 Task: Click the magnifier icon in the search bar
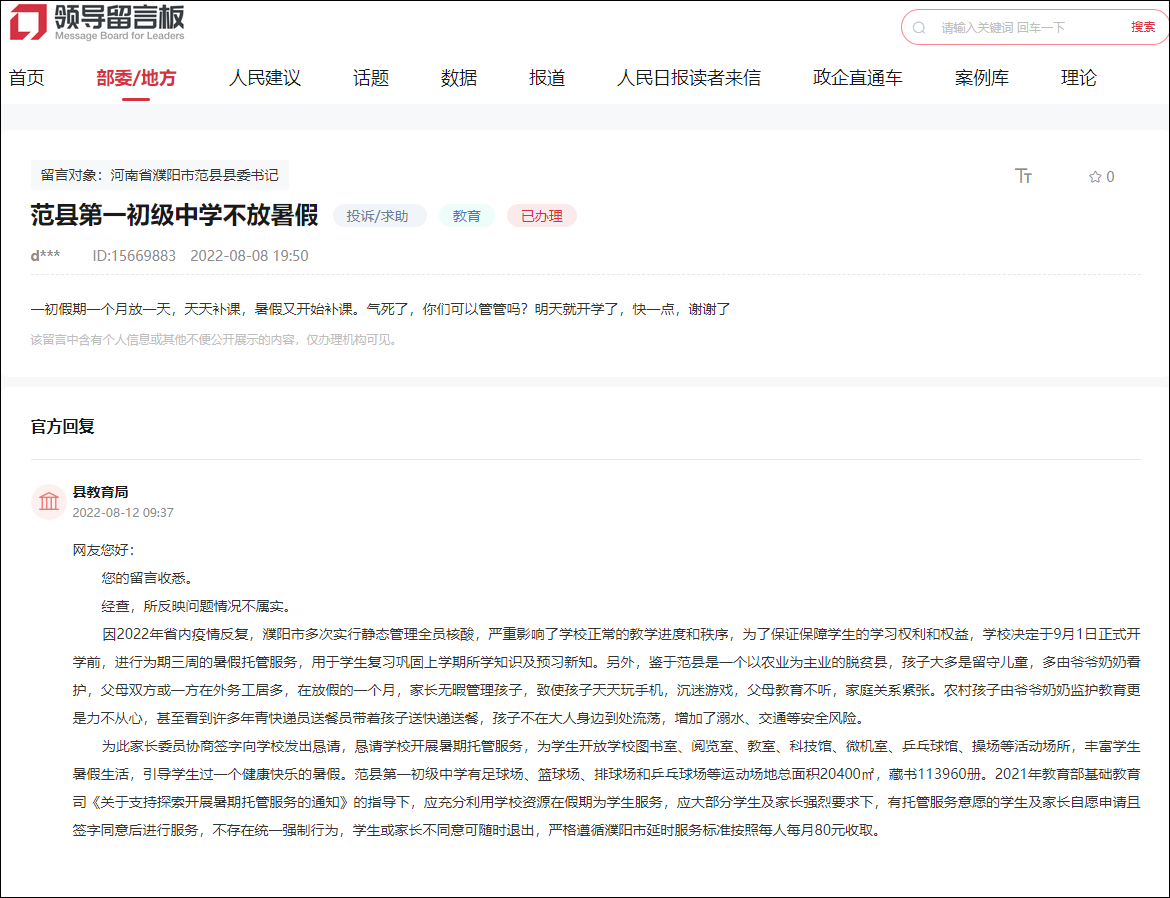(x=918, y=27)
